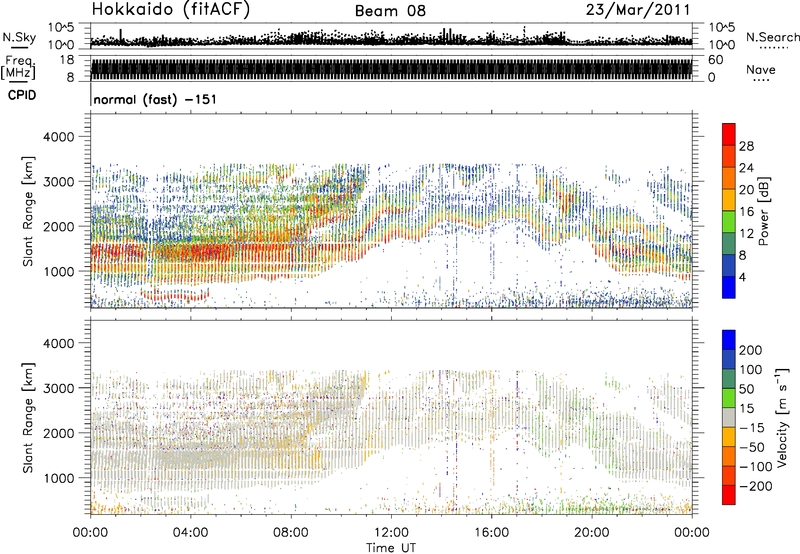The image size is (800, 554).
Task: Click the "20" power colorbar tick label
Action: tap(746, 190)
